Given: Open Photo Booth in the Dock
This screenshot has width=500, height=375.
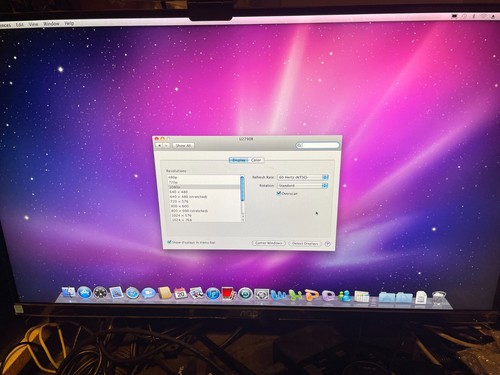Looking at the screenshot, I should 229,294.
